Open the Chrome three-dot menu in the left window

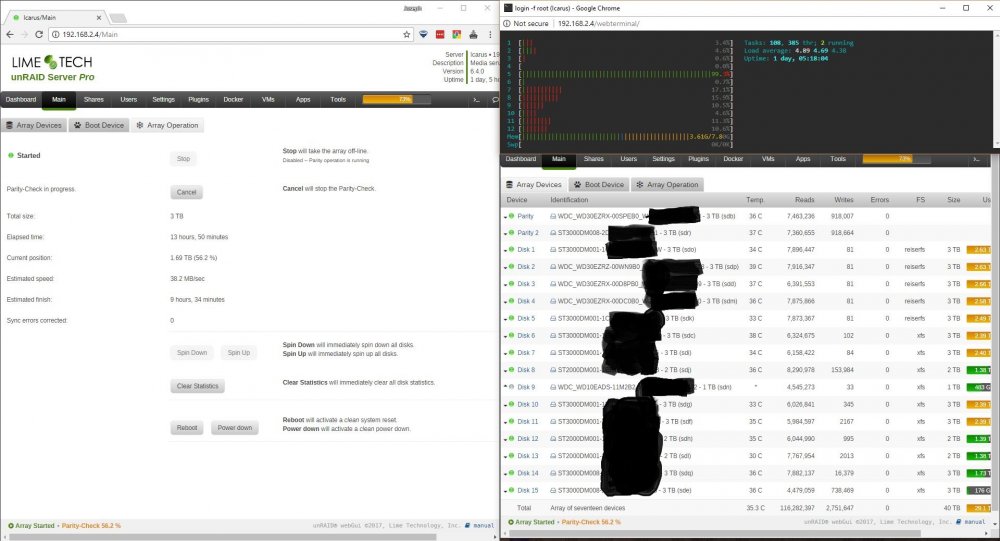point(490,34)
